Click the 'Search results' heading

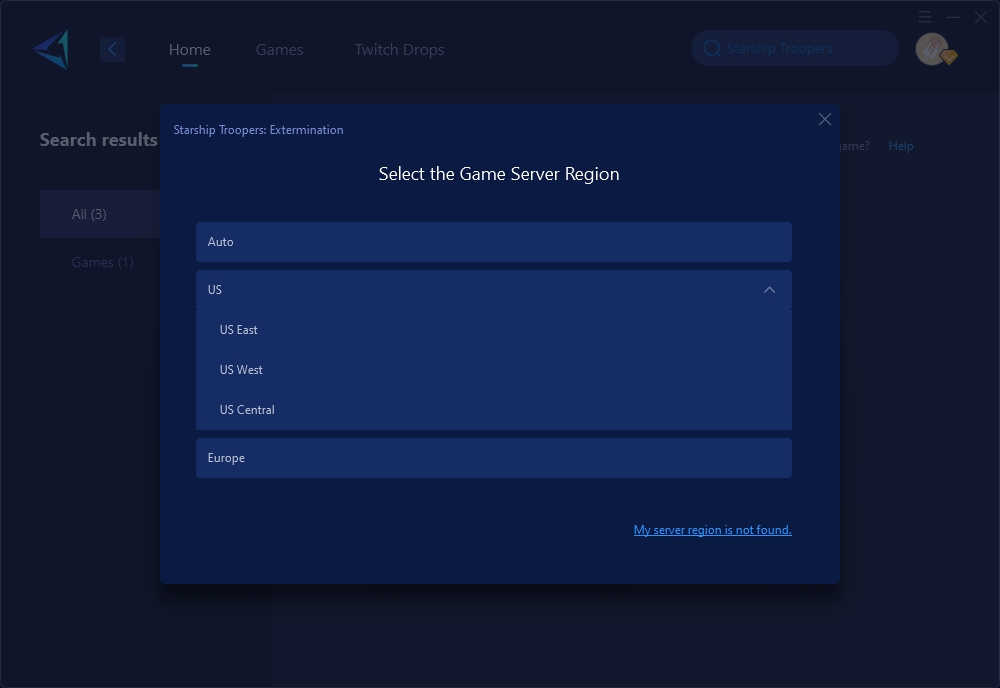(x=98, y=140)
